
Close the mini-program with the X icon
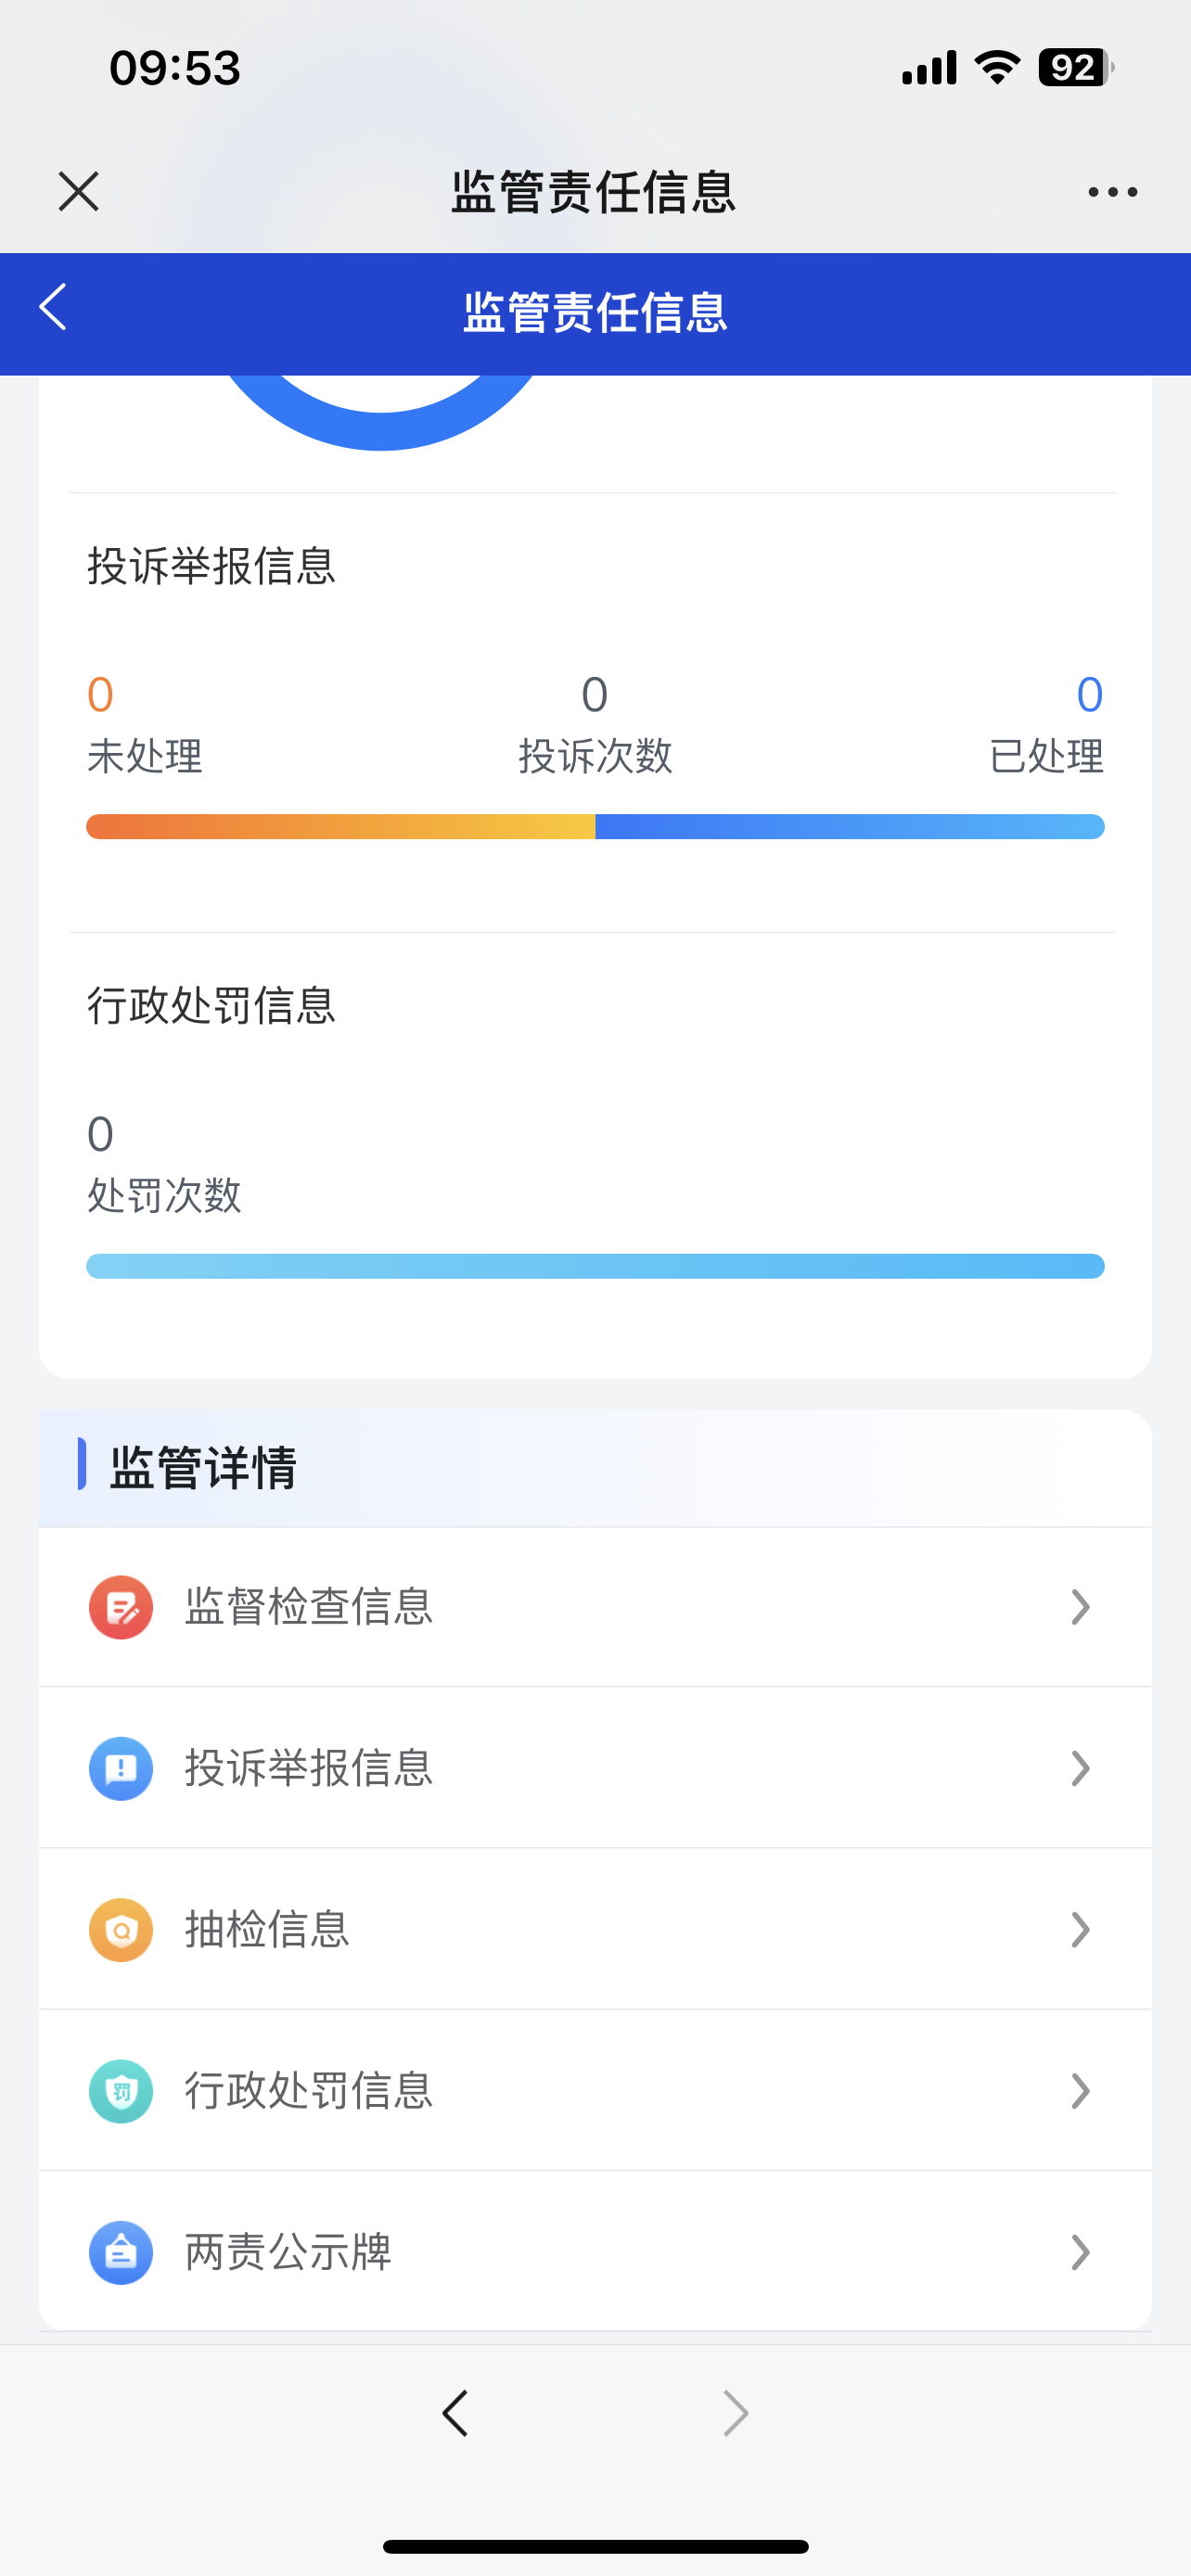[78, 191]
